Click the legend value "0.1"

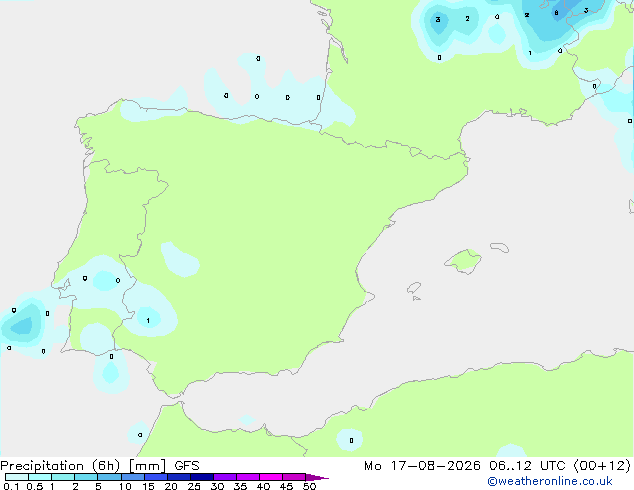tap(11, 486)
